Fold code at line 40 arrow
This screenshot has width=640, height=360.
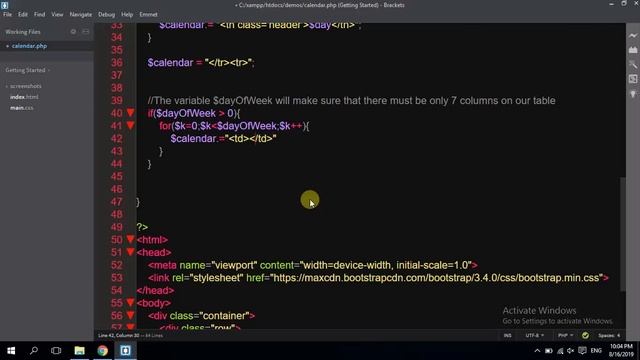click(x=130, y=113)
